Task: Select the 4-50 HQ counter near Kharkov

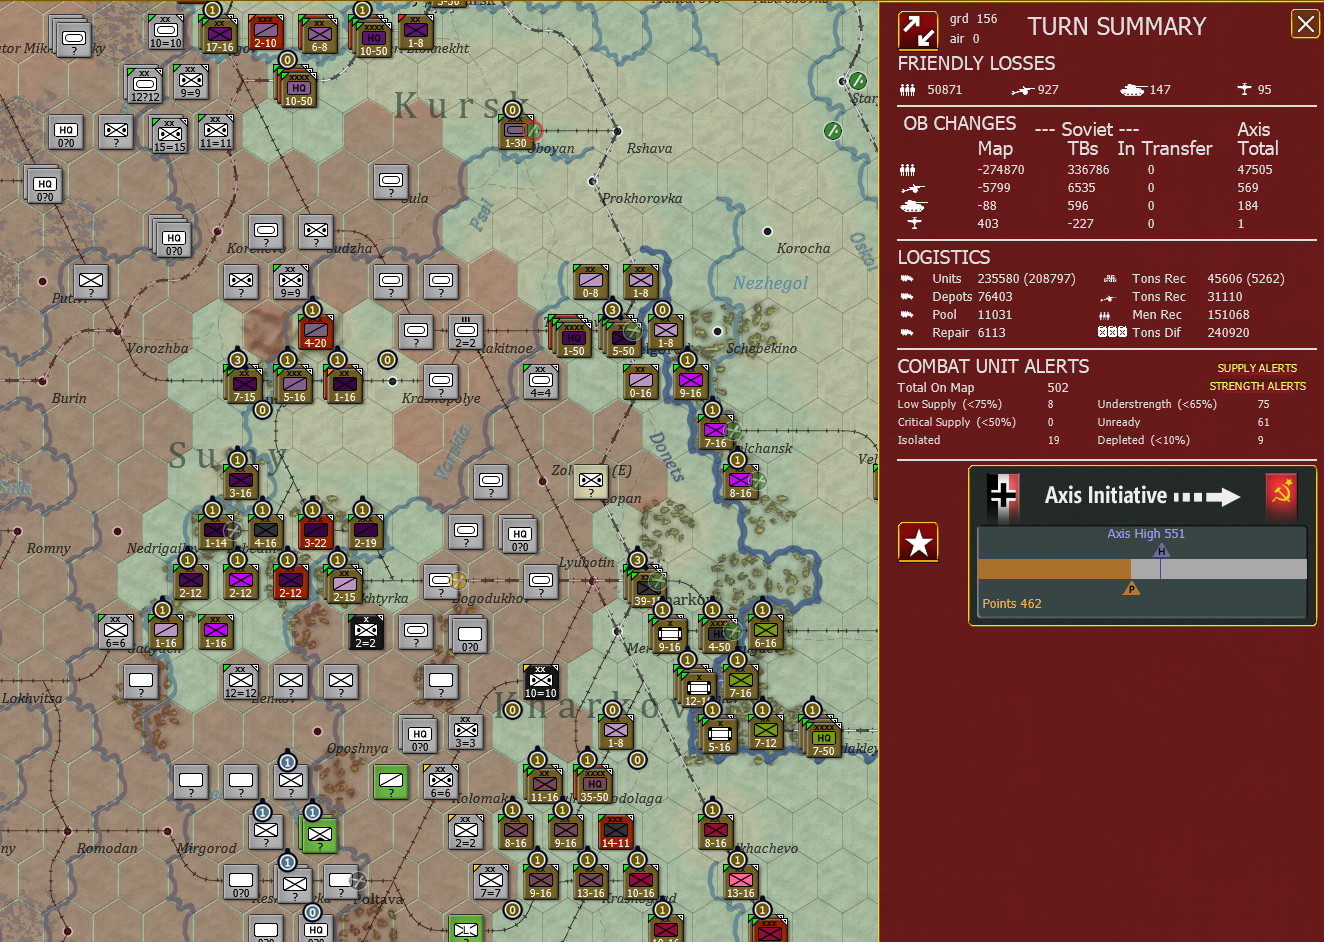Action: tap(719, 635)
